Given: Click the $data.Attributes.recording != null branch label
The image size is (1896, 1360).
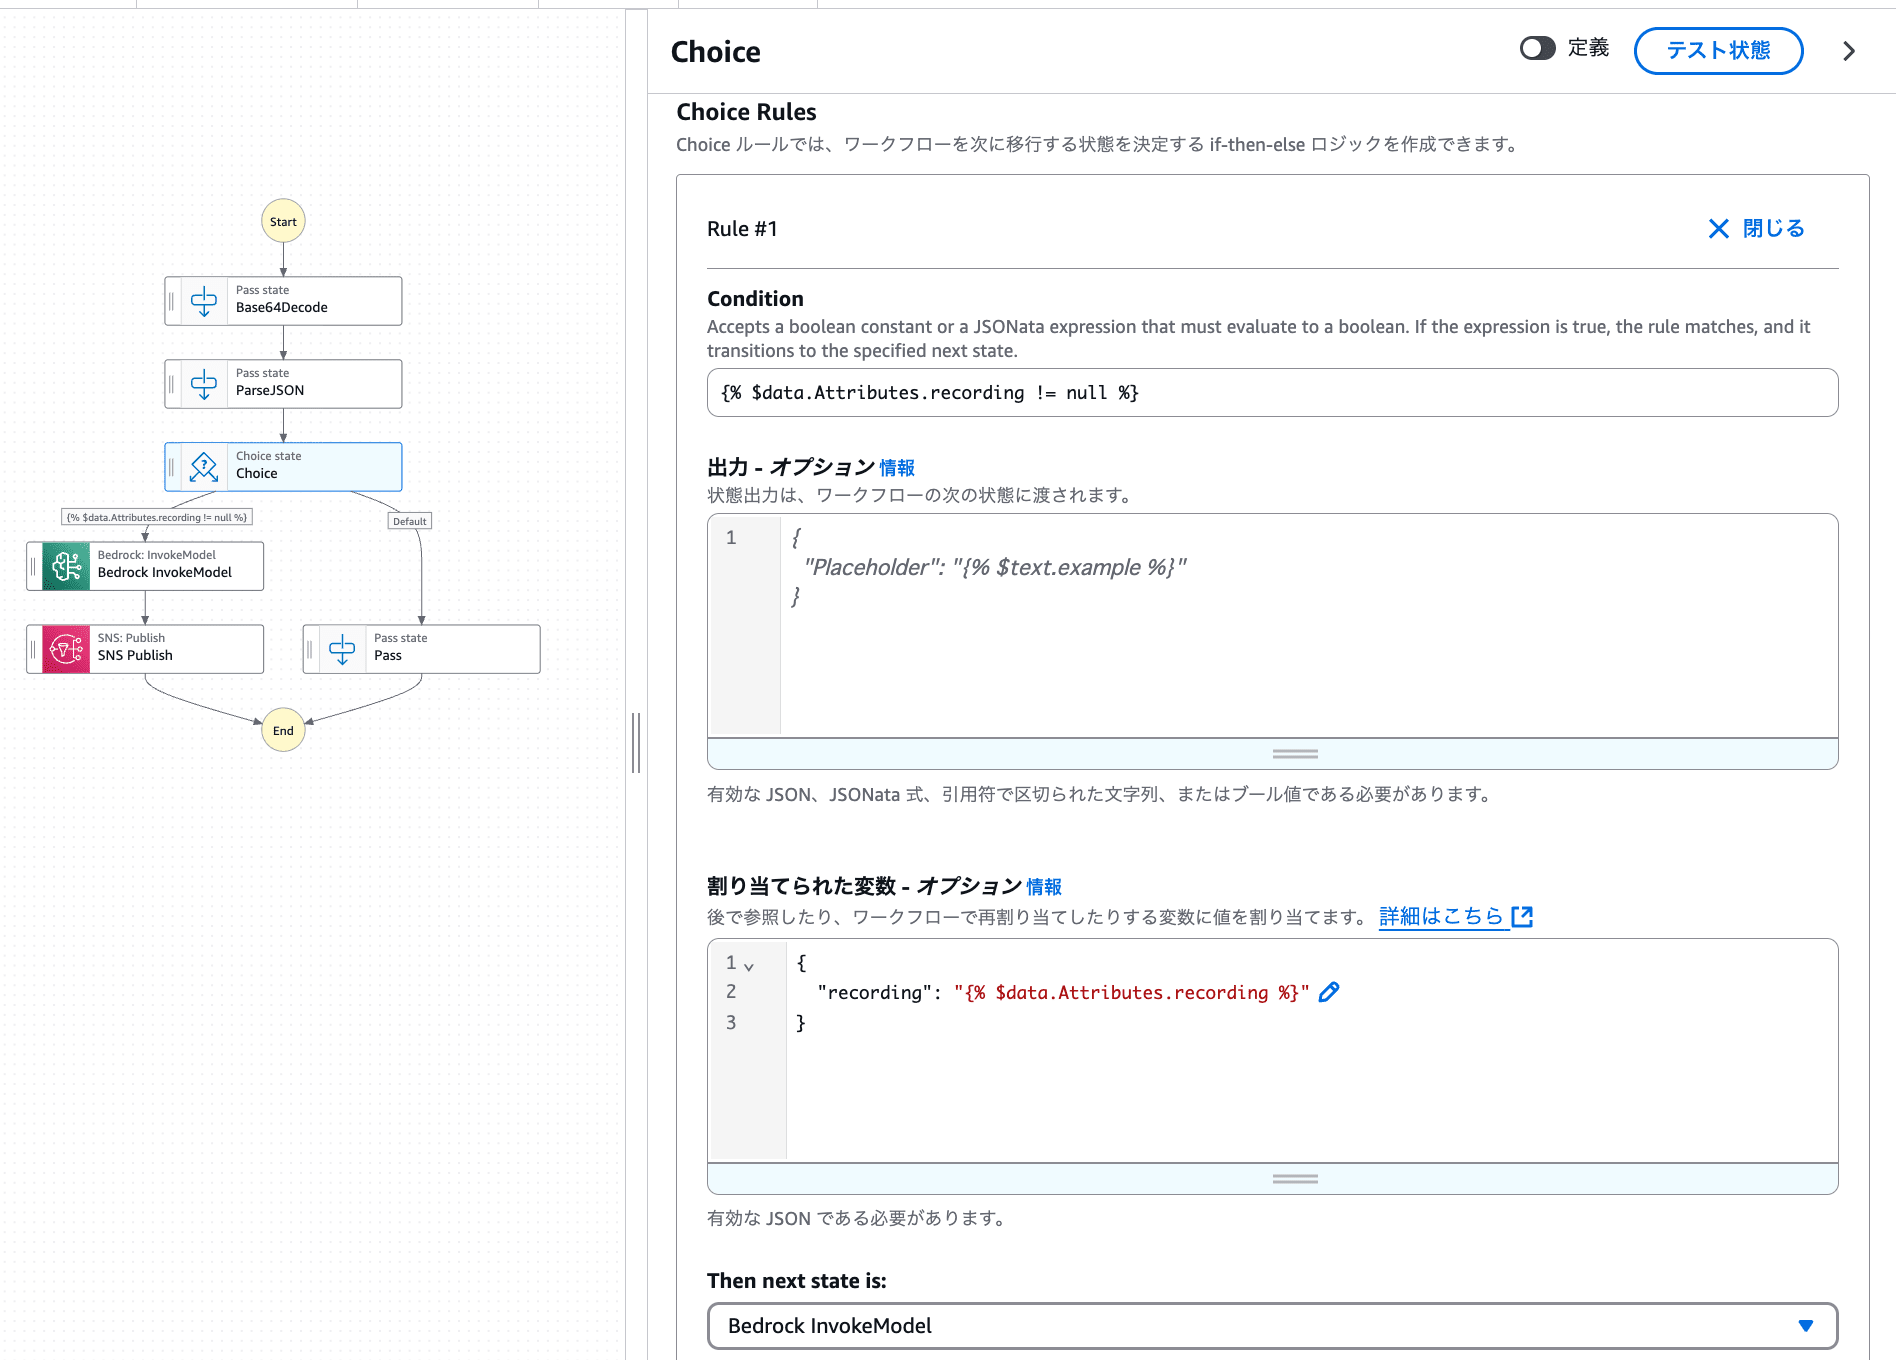Looking at the screenshot, I should pyautogui.click(x=157, y=517).
